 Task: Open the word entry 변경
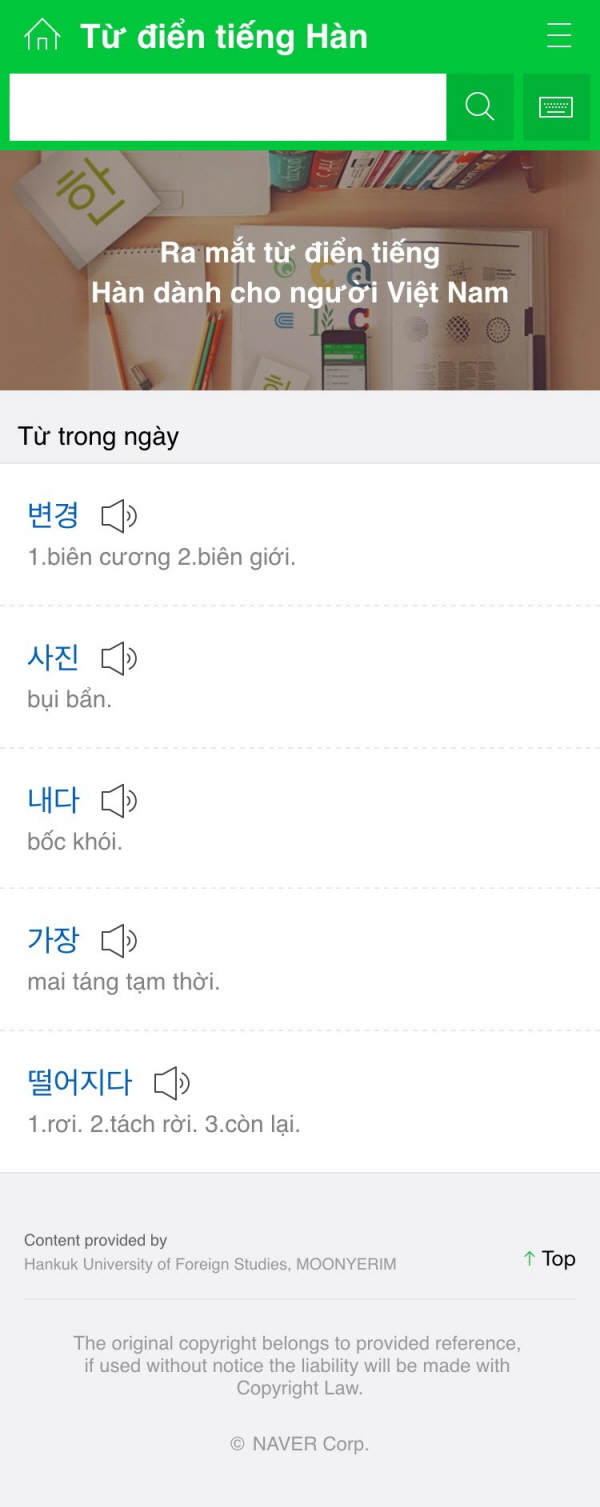[53, 515]
